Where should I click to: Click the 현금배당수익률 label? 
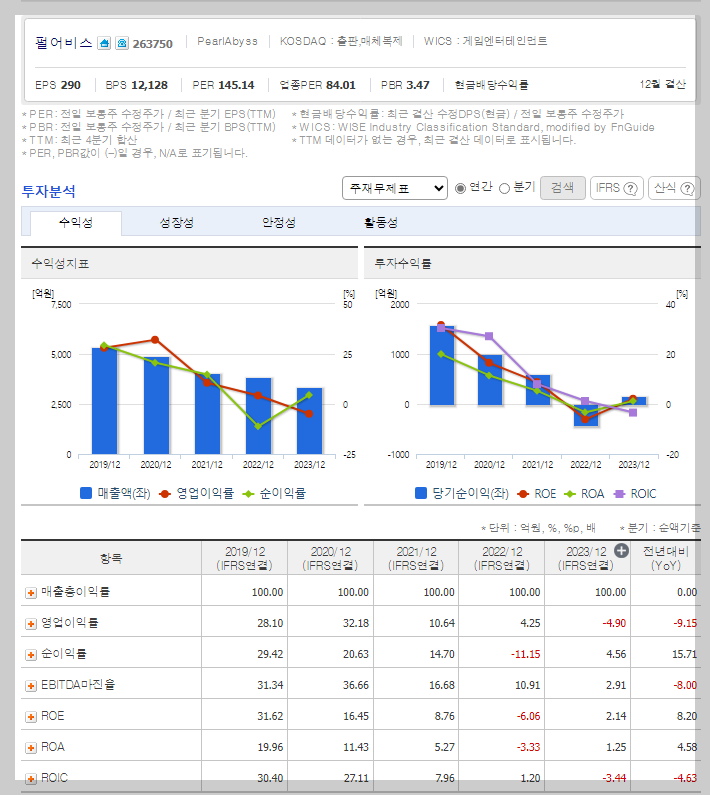491,85
